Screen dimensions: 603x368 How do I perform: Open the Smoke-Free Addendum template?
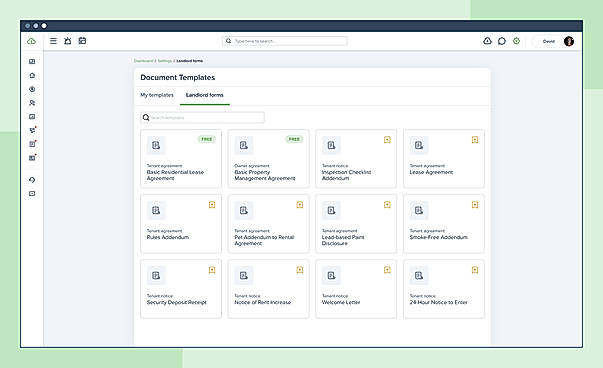(444, 224)
